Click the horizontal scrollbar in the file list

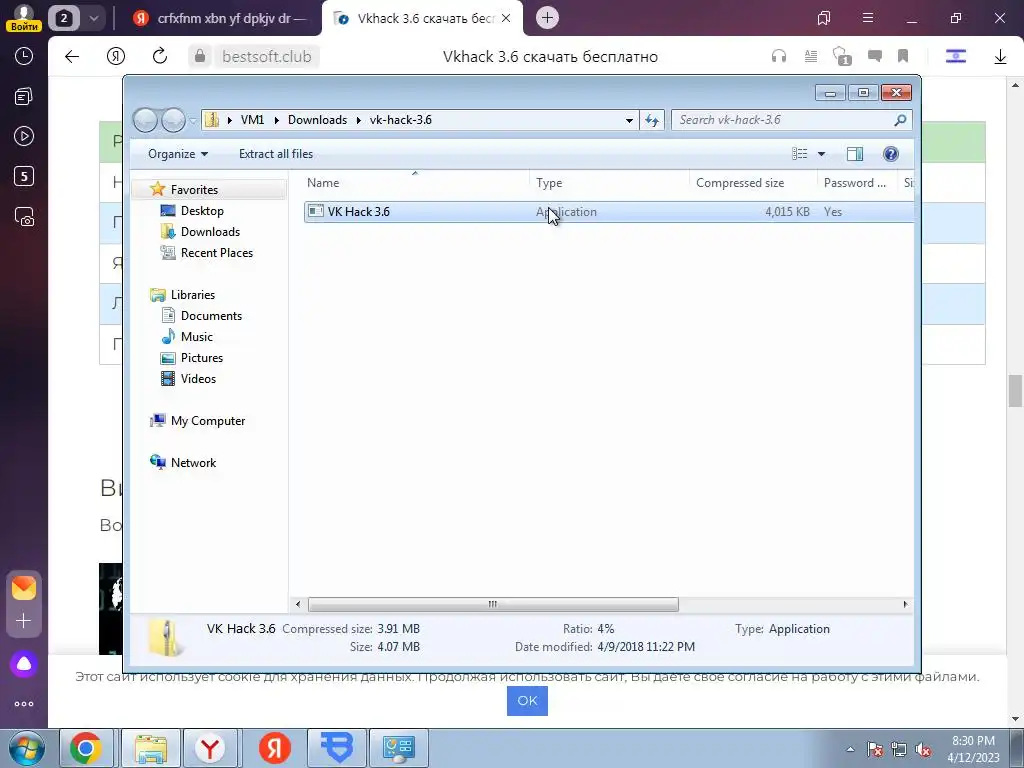493,605
